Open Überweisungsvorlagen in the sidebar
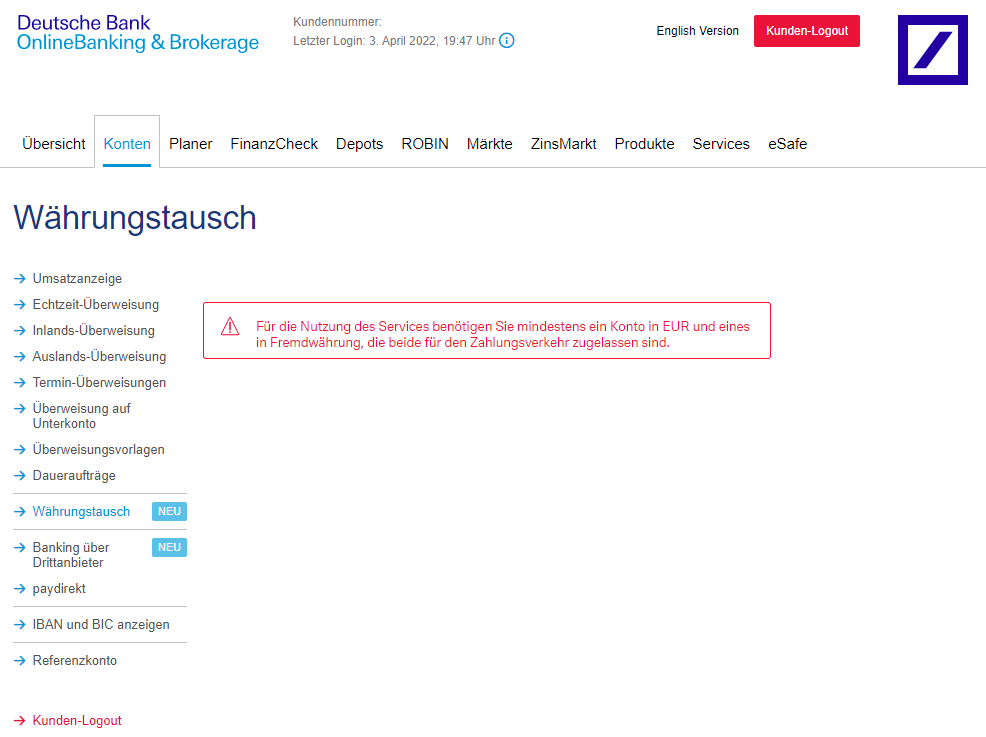 coord(99,450)
